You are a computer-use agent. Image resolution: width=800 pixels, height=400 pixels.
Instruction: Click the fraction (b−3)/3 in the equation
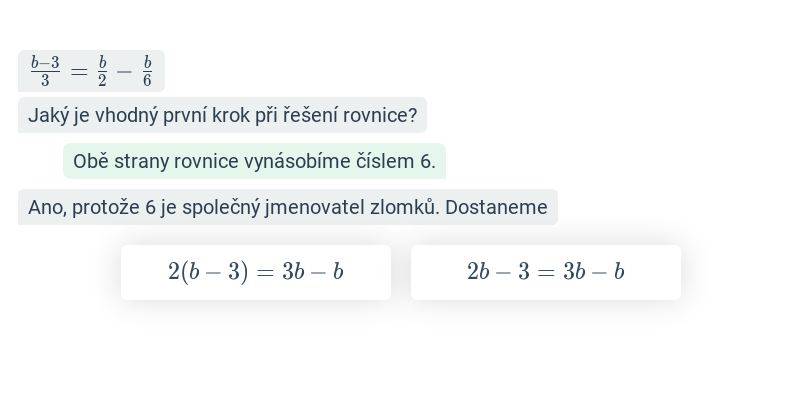pos(45,71)
